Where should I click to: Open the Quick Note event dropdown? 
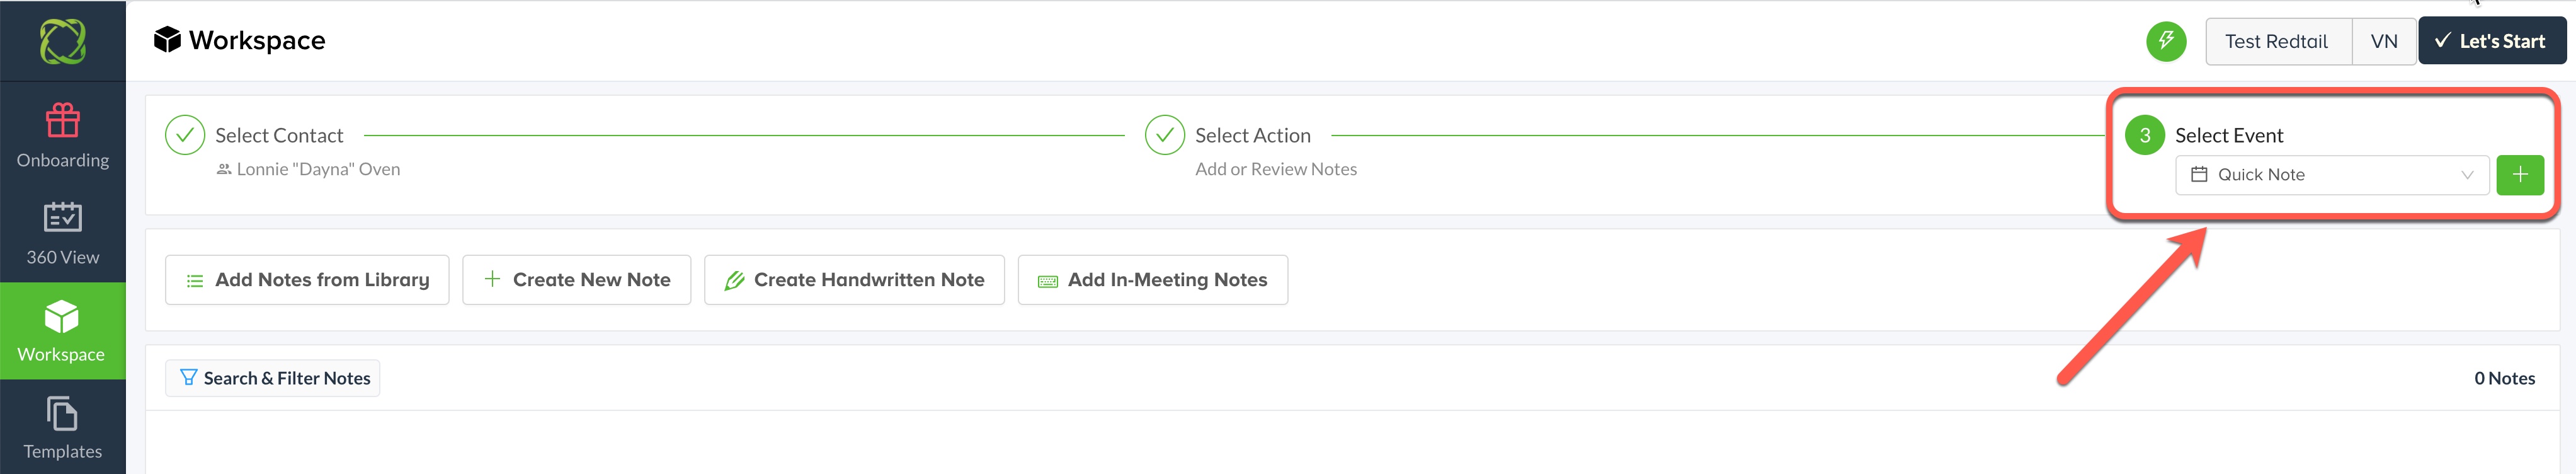click(x=2331, y=175)
